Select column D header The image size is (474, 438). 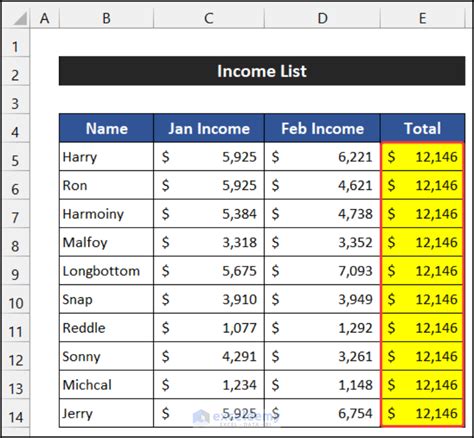click(322, 18)
